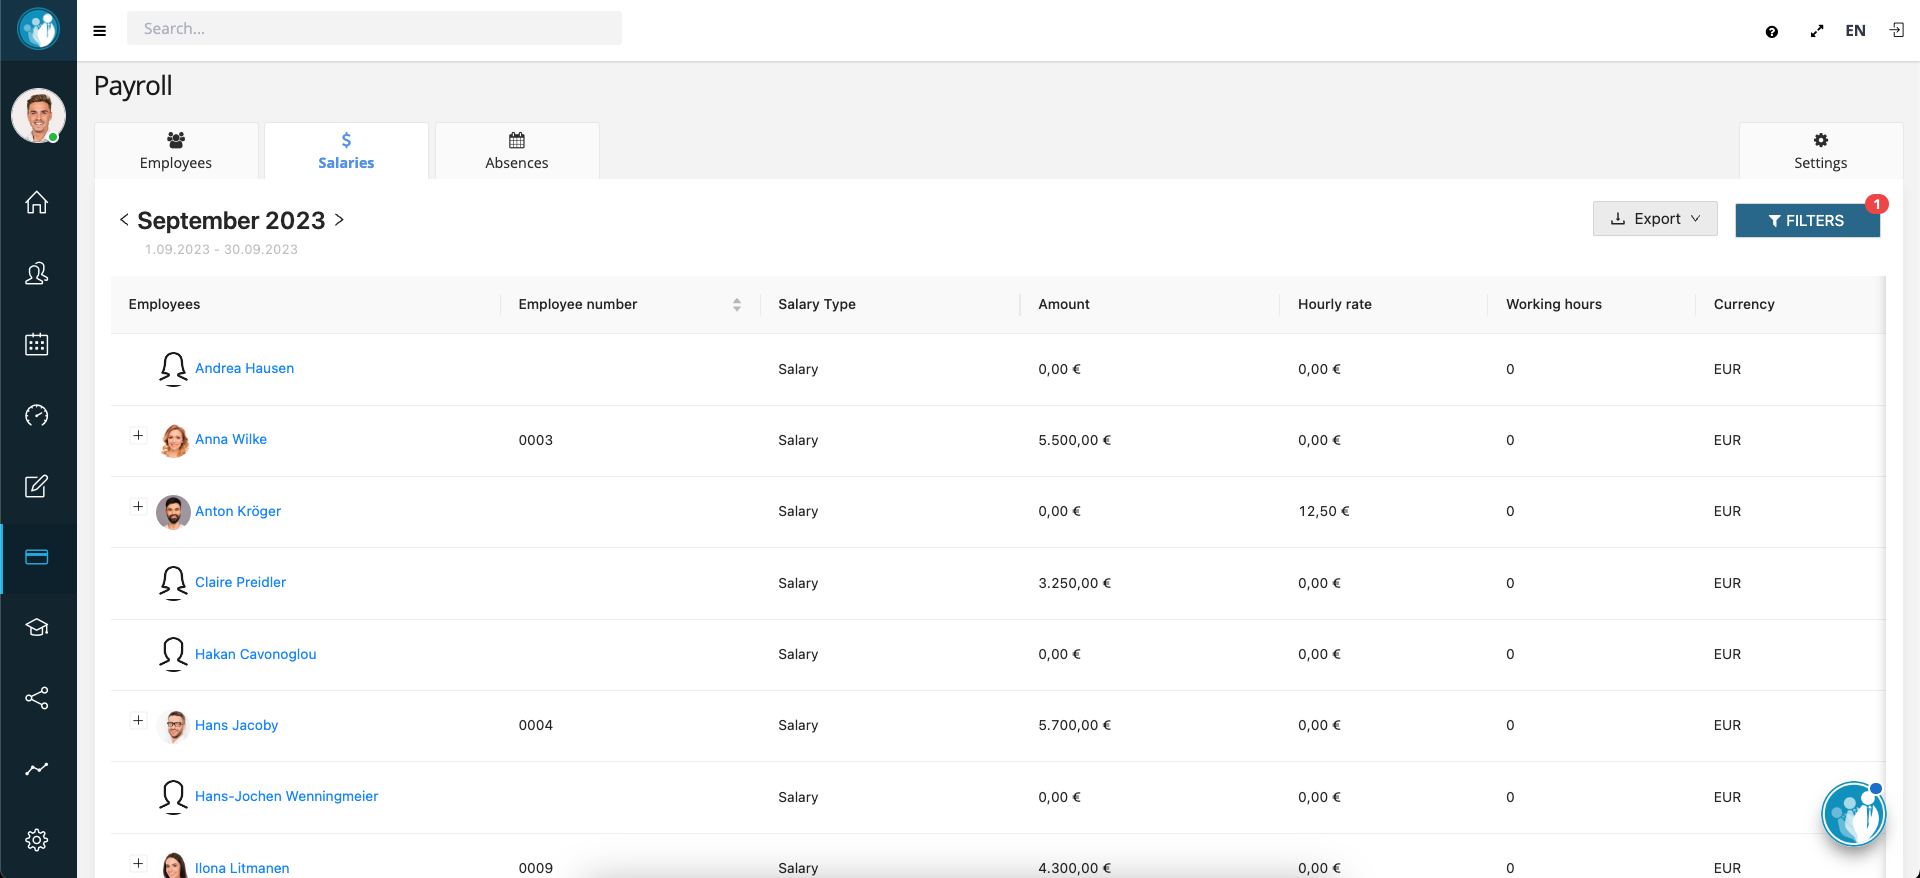1920x878 pixels.
Task: Sort by Employee number column
Action: pyautogui.click(x=736, y=305)
